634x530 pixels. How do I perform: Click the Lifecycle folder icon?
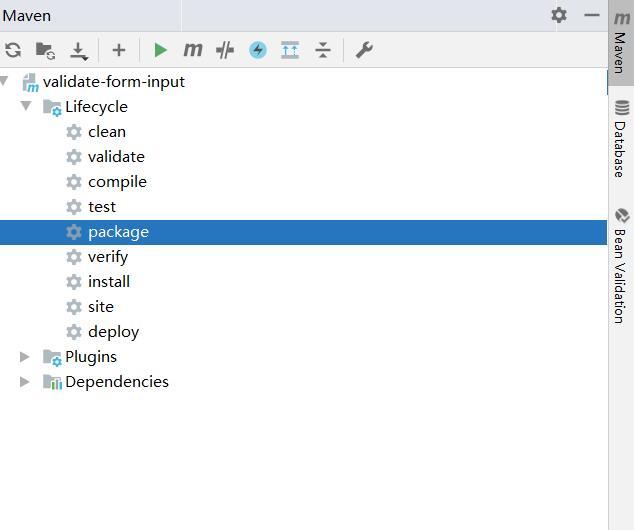coord(53,108)
